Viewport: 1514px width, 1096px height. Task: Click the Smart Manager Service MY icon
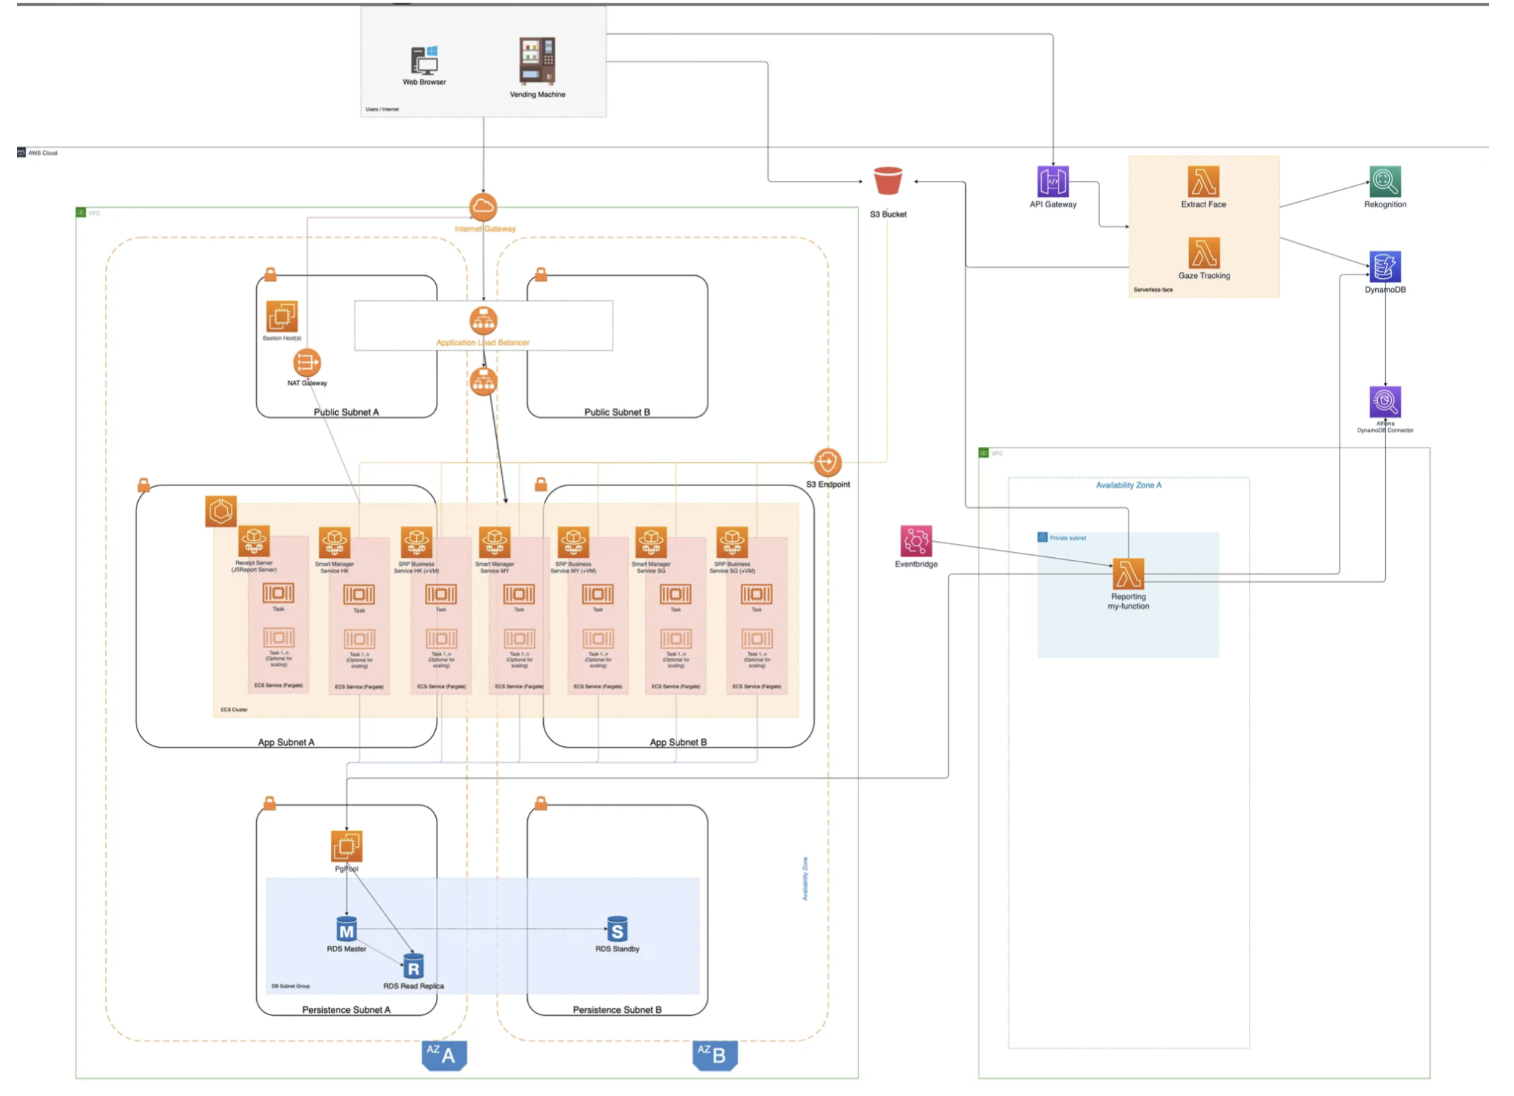pyautogui.click(x=495, y=543)
